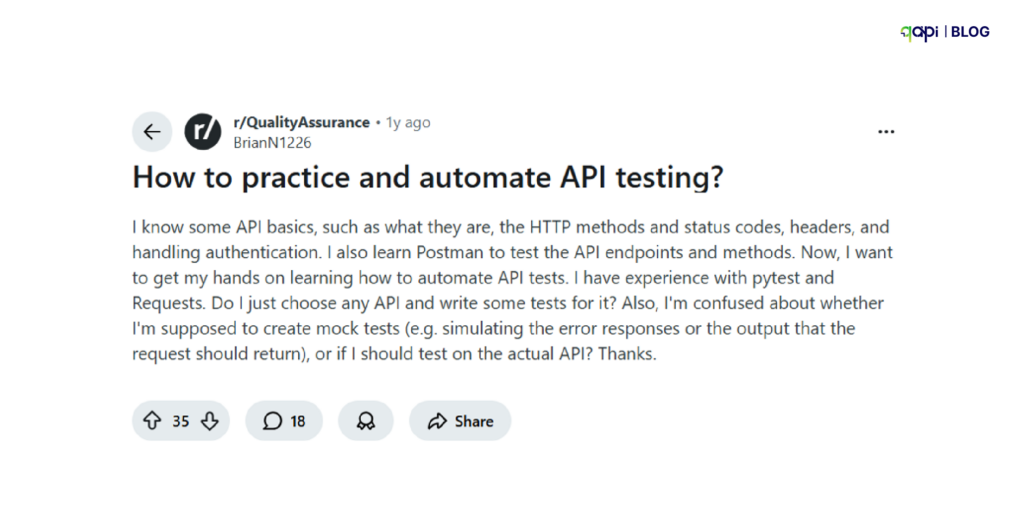Click "Thanks." at the post's end
This screenshot has height=522, width=1024.
click(x=628, y=354)
